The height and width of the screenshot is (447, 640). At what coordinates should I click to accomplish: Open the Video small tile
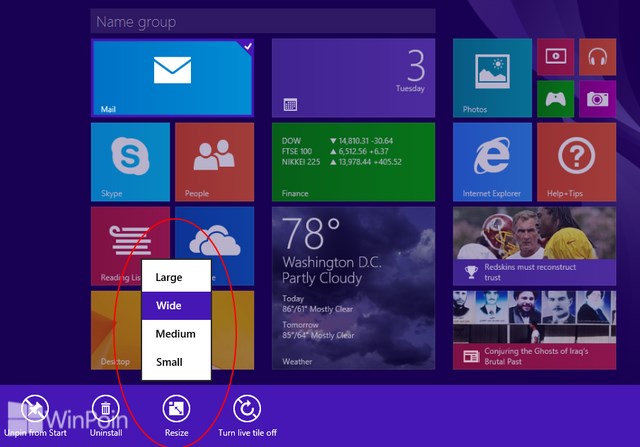tap(556, 57)
